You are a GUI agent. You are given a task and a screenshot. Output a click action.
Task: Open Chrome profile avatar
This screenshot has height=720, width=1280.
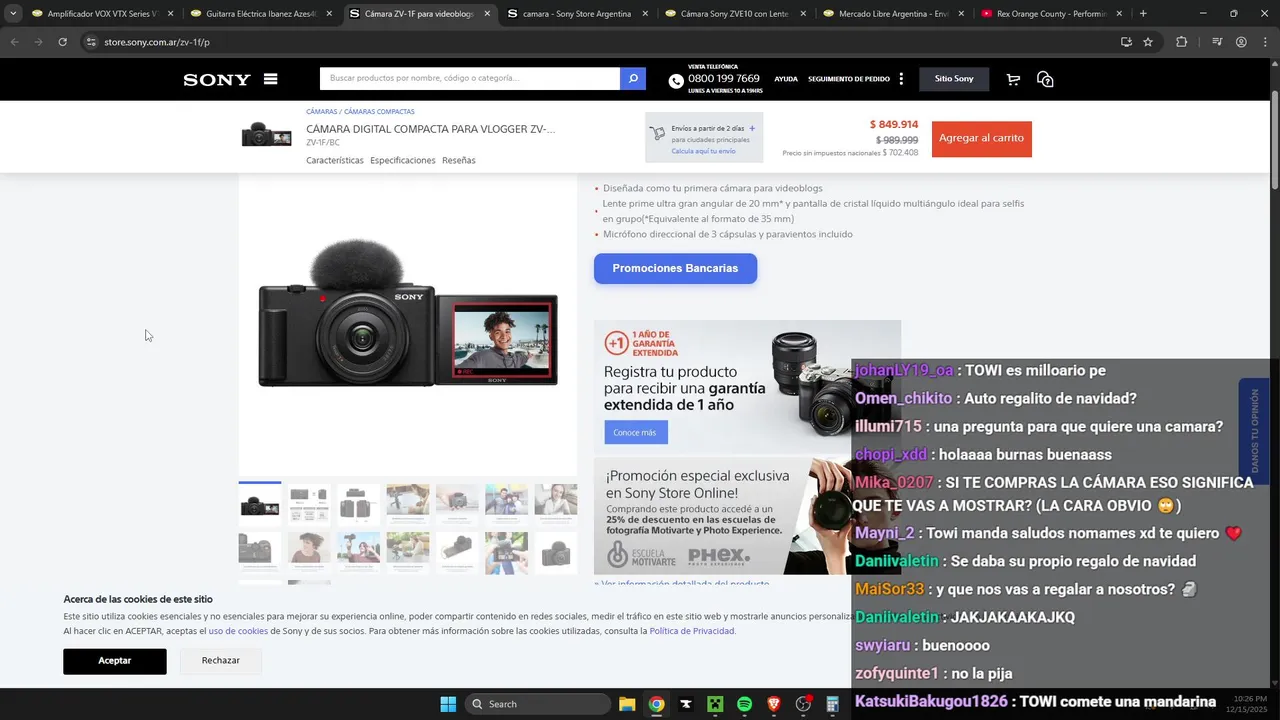pyautogui.click(x=1241, y=42)
